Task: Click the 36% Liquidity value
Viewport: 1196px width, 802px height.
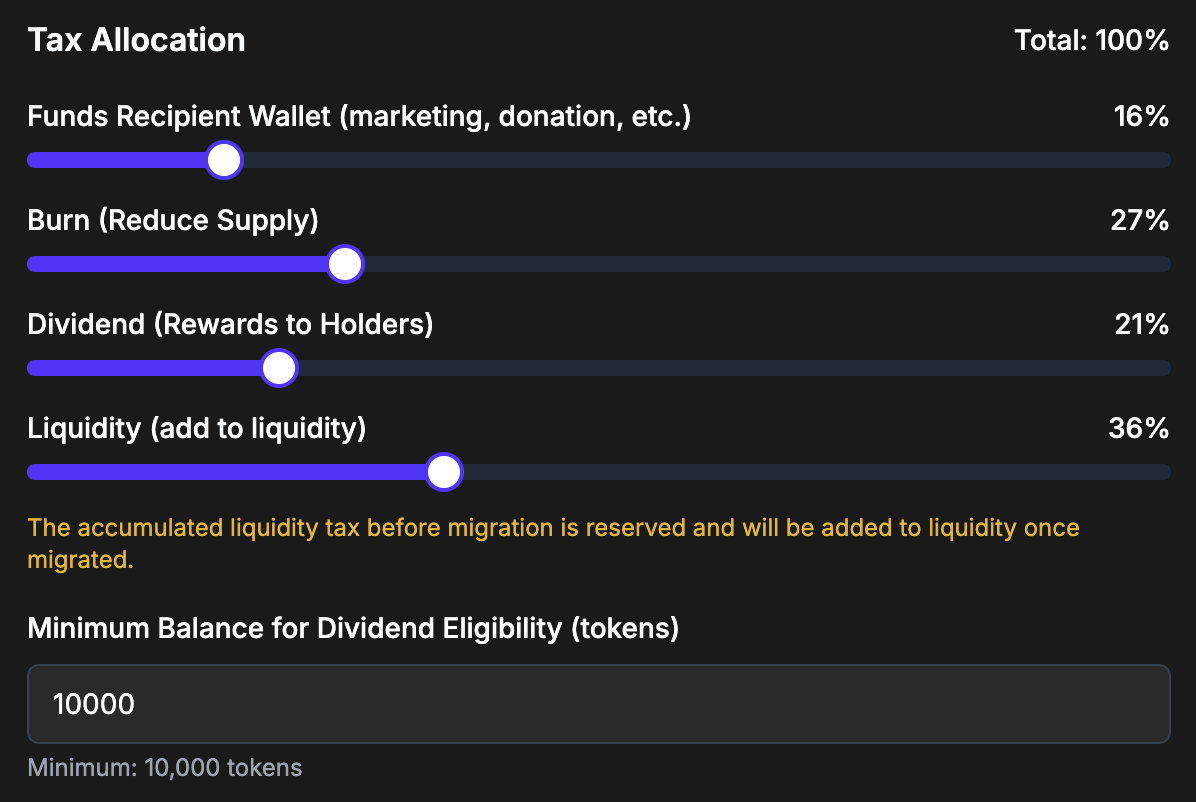Action: tap(1138, 429)
